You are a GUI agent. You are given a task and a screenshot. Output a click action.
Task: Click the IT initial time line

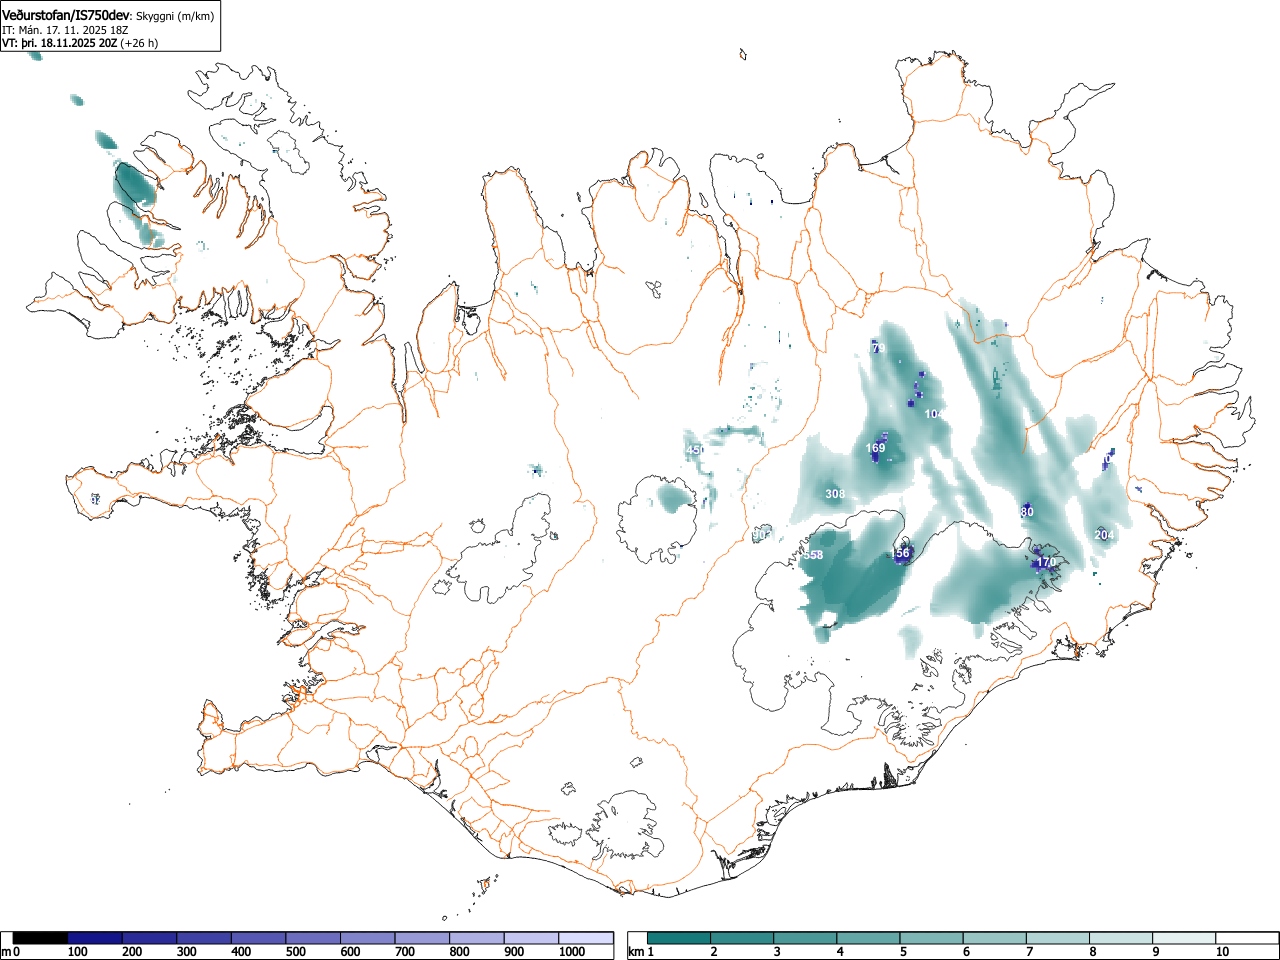point(65,30)
